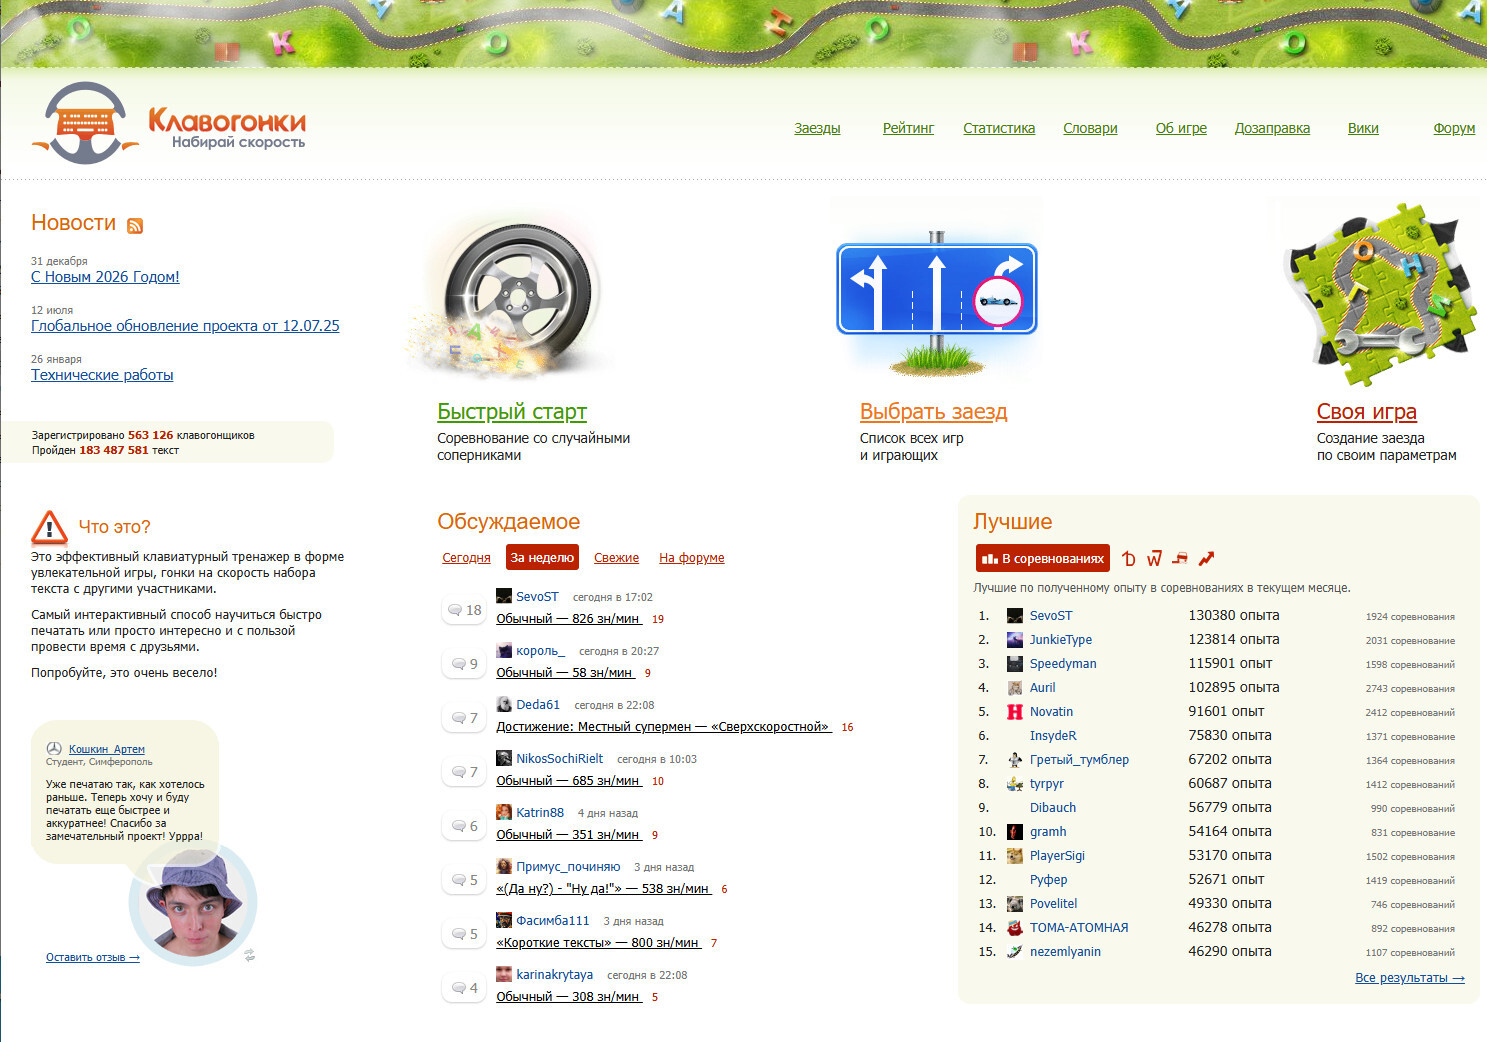The height and width of the screenshot is (1042, 1487).
Task: Select the rising arrow icon in Лучшие
Action: tap(1206, 558)
